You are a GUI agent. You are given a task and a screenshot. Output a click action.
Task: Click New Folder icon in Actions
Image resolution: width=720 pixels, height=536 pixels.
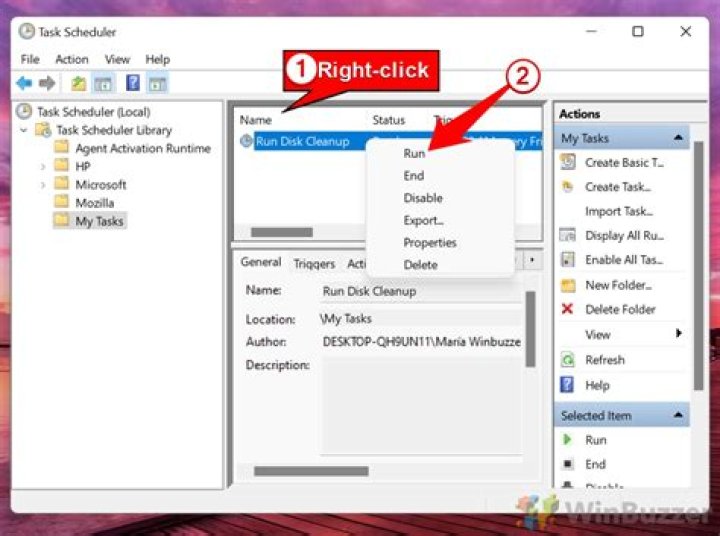click(x=568, y=285)
